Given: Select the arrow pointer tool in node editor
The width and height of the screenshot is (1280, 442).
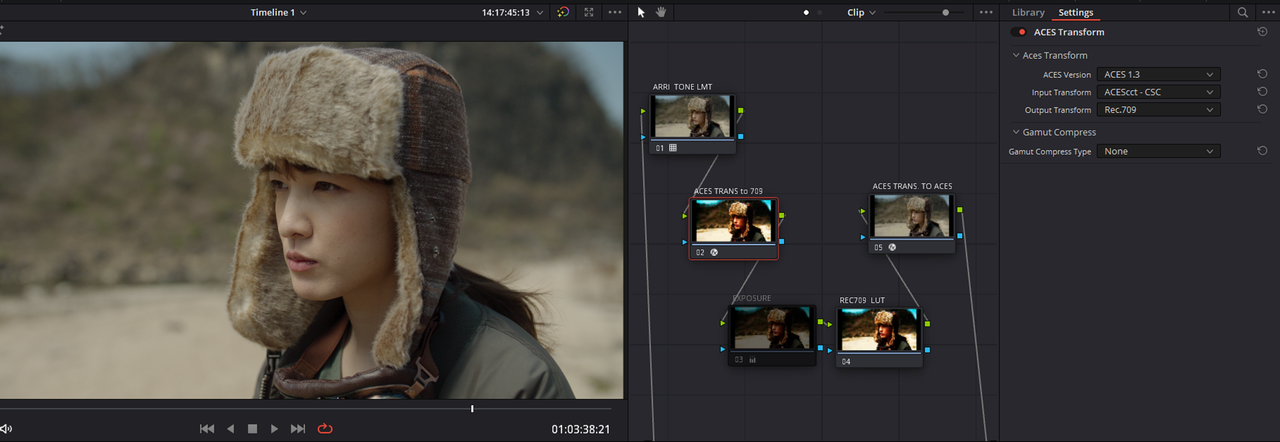Looking at the screenshot, I should [642, 12].
